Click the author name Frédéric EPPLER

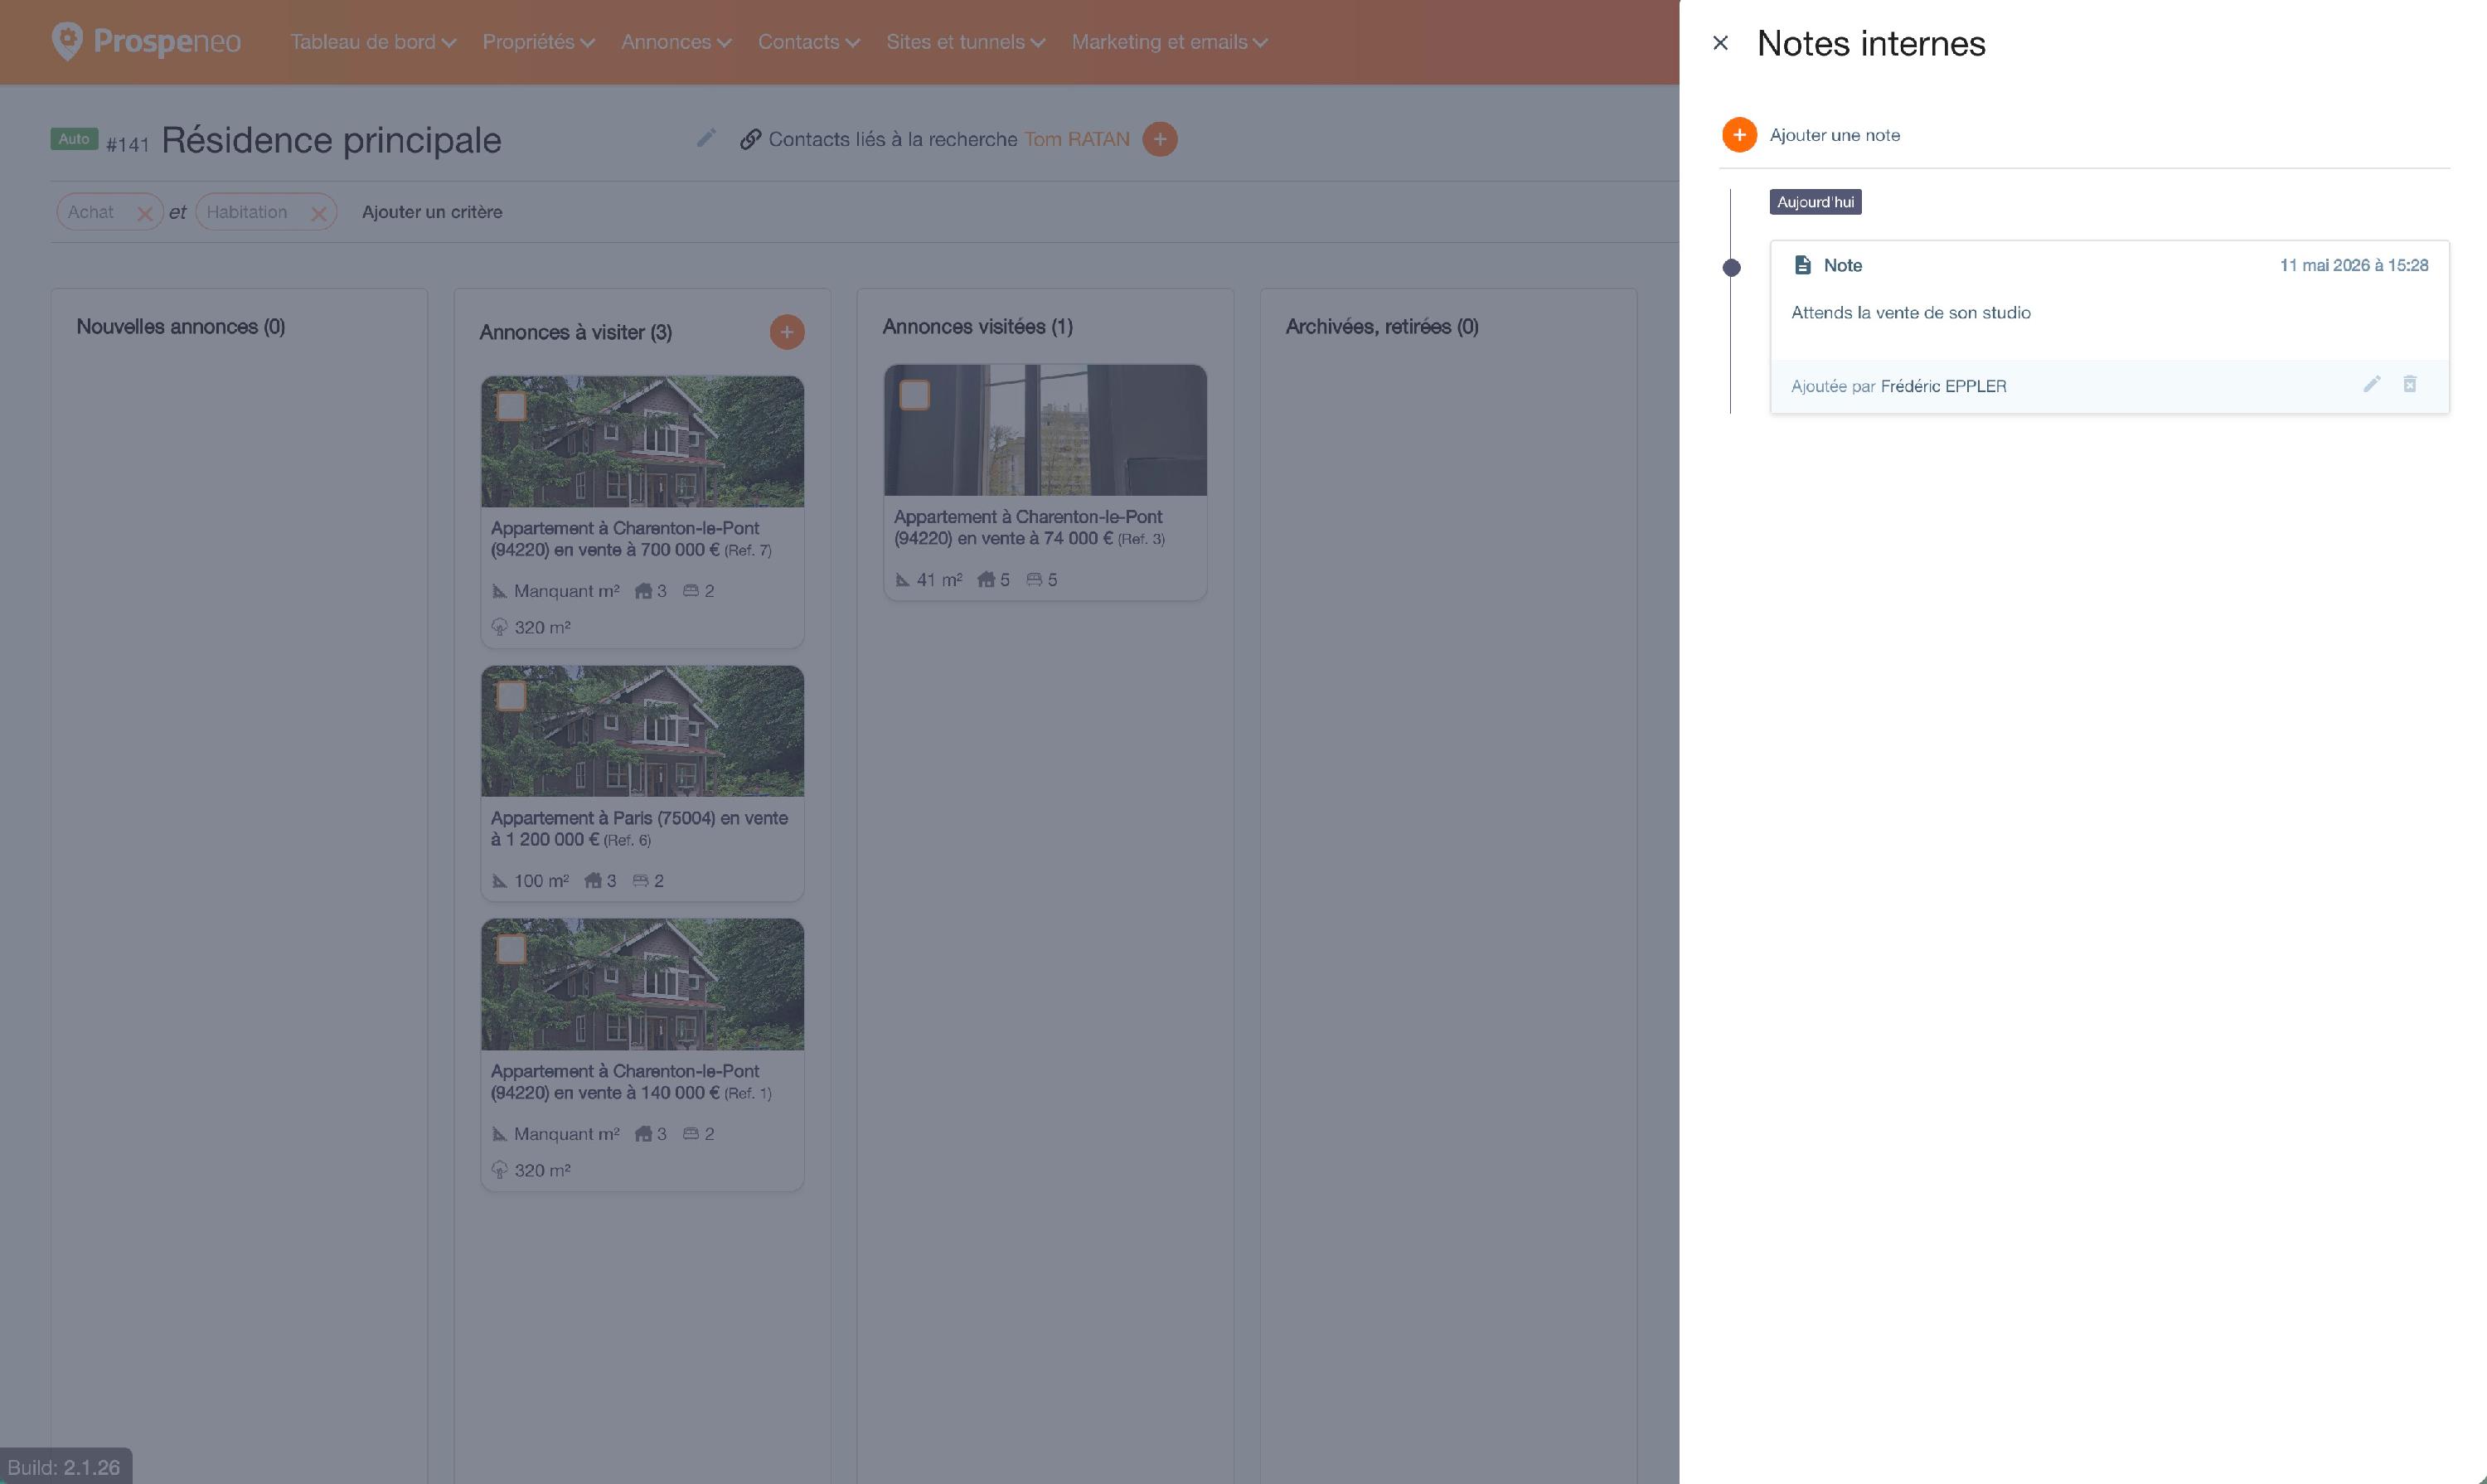click(x=1943, y=386)
